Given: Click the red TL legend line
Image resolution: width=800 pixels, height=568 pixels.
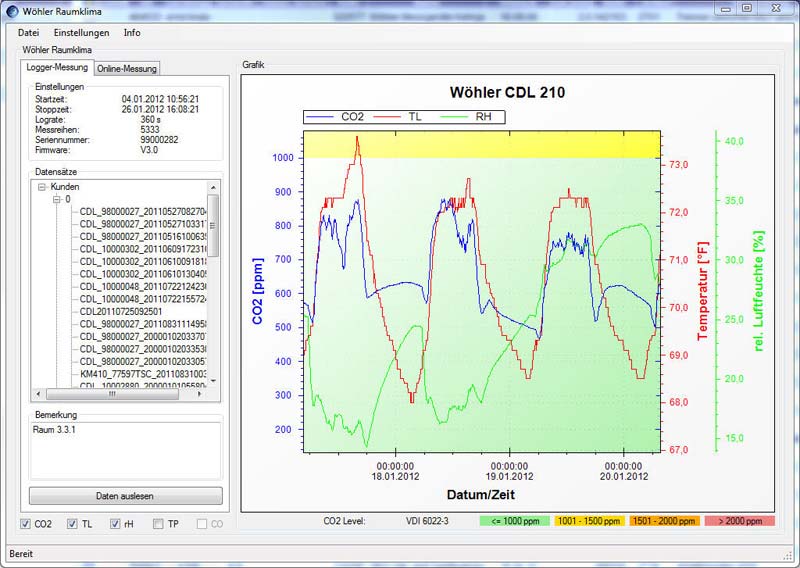Looking at the screenshot, I should pyautogui.click(x=388, y=117).
